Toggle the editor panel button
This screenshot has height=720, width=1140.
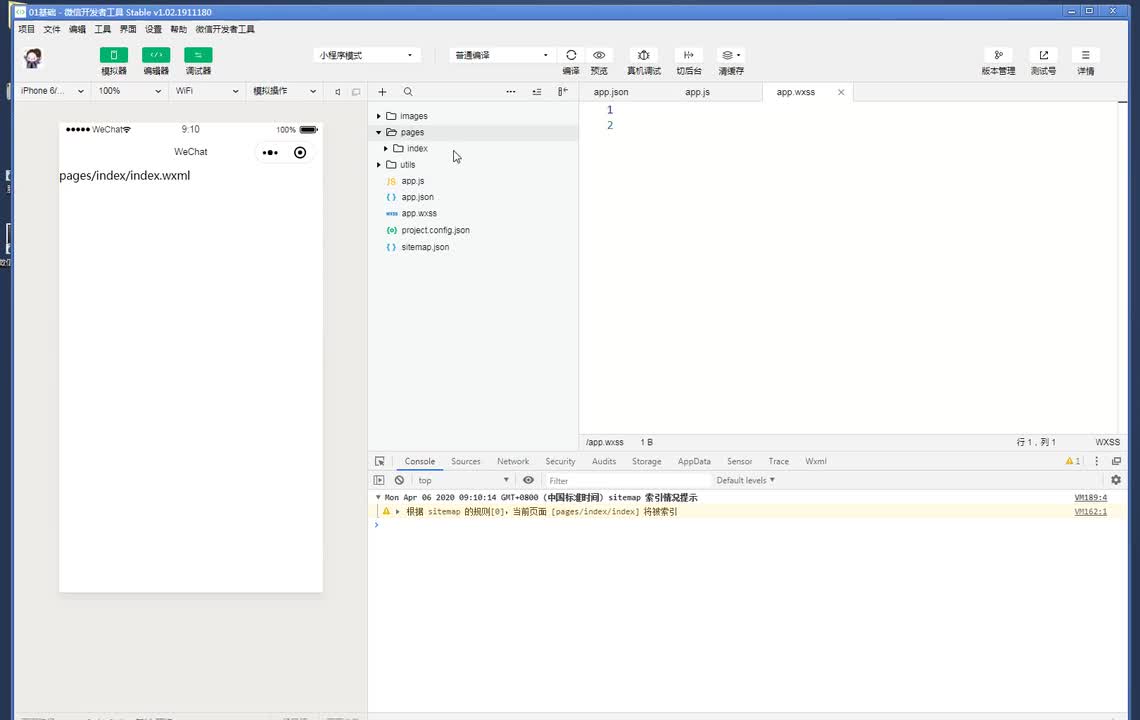point(156,55)
